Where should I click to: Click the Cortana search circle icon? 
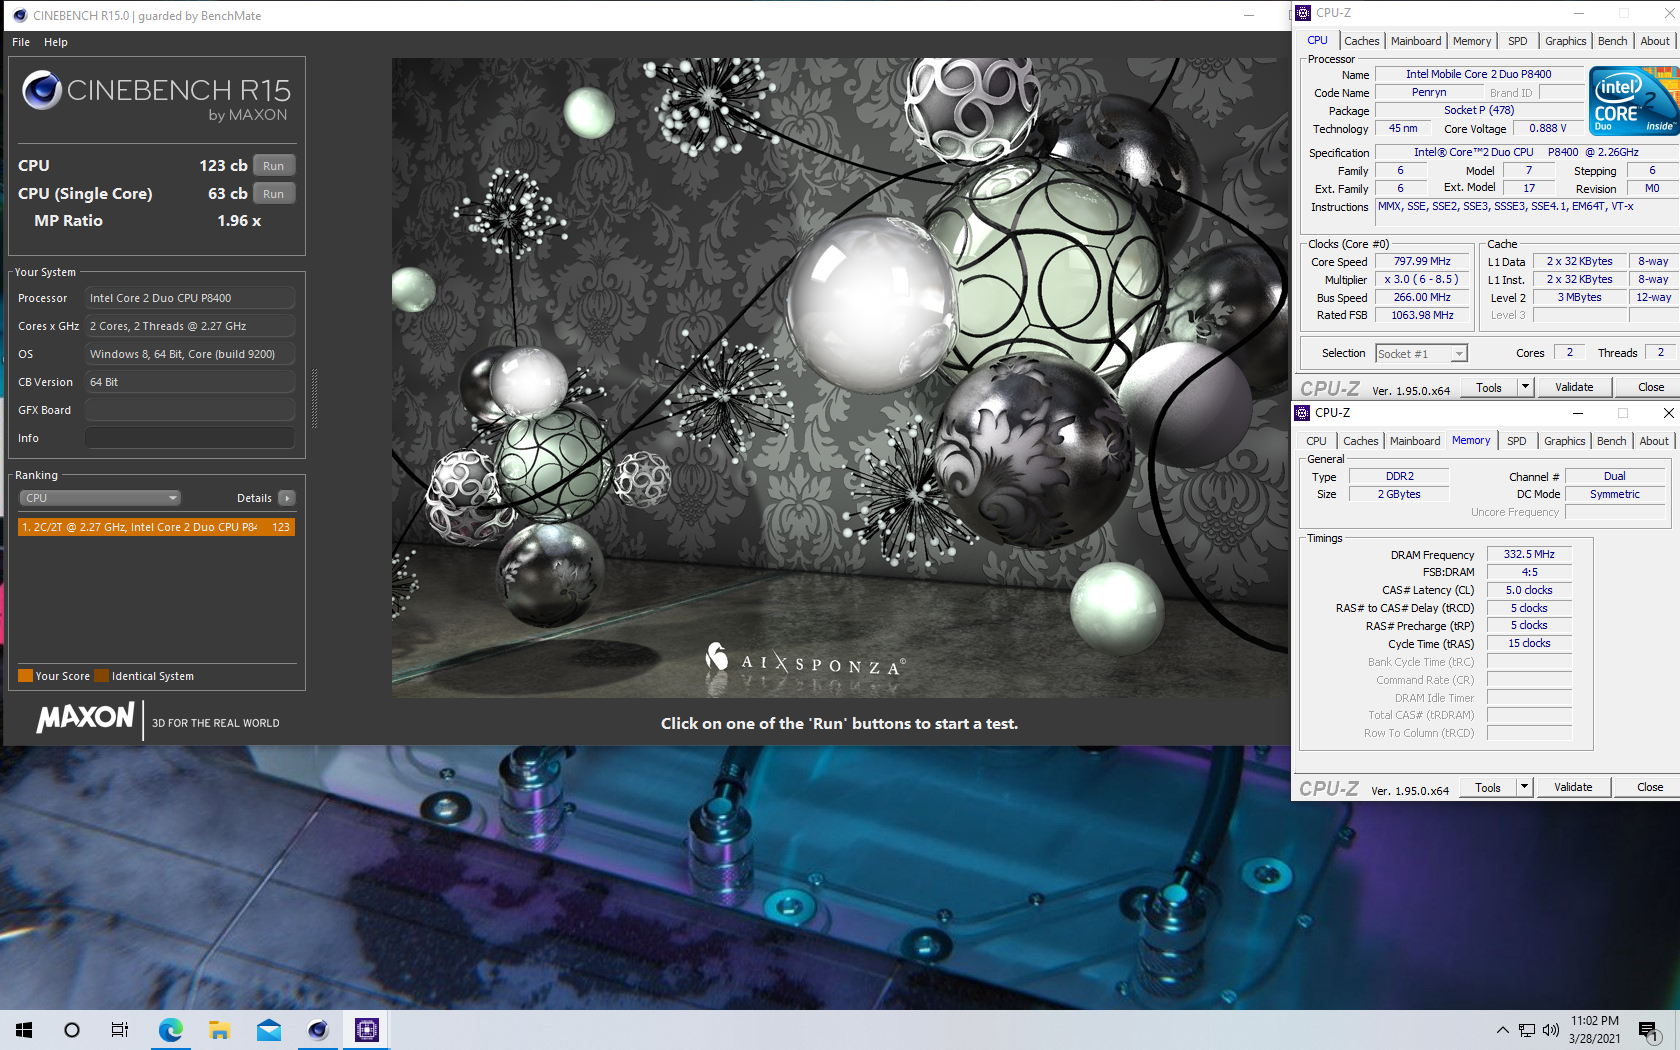[72, 1030]
